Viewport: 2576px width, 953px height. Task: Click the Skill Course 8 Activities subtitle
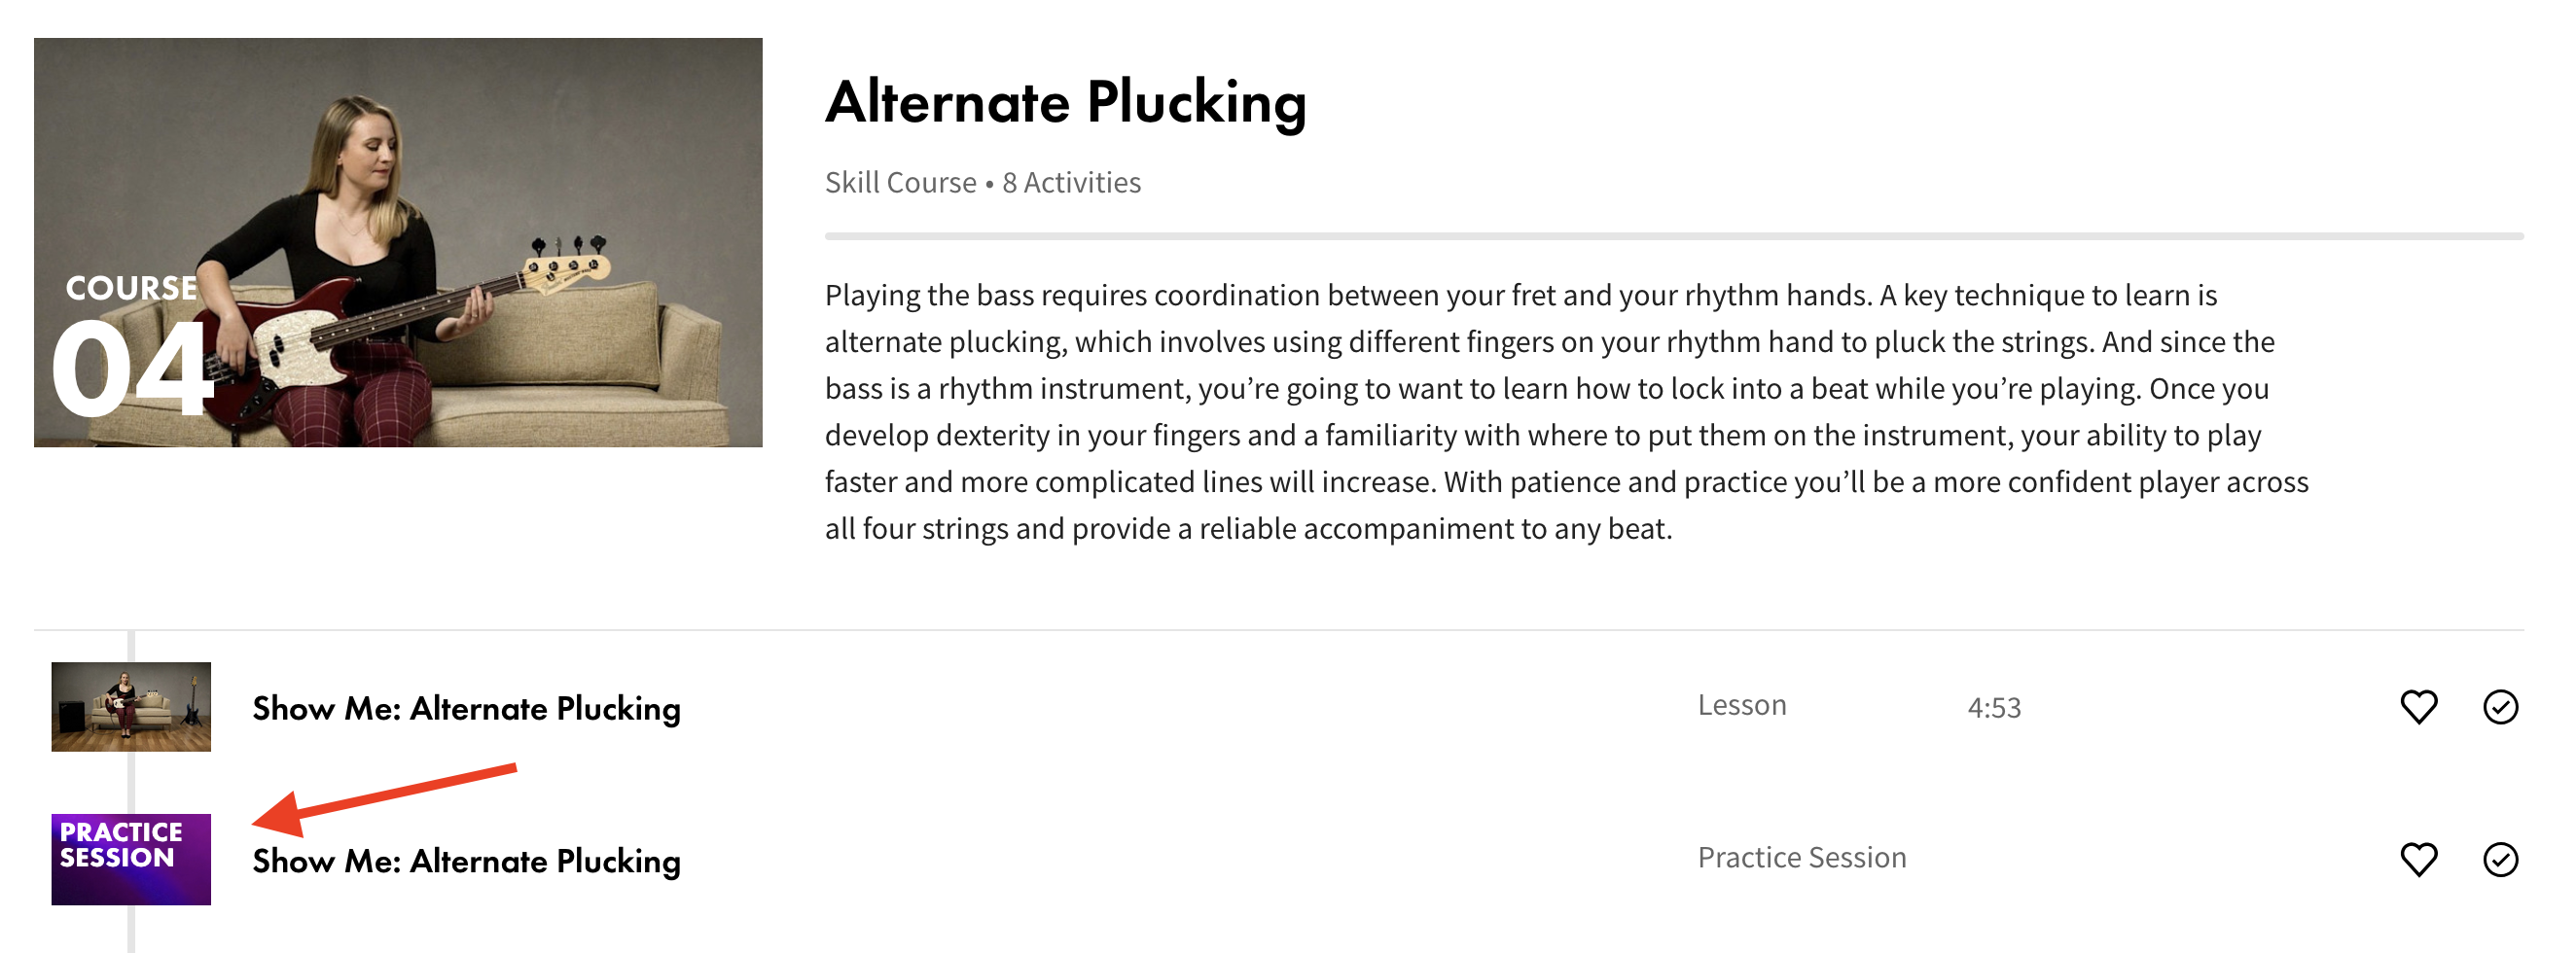[x=982, y=182]
